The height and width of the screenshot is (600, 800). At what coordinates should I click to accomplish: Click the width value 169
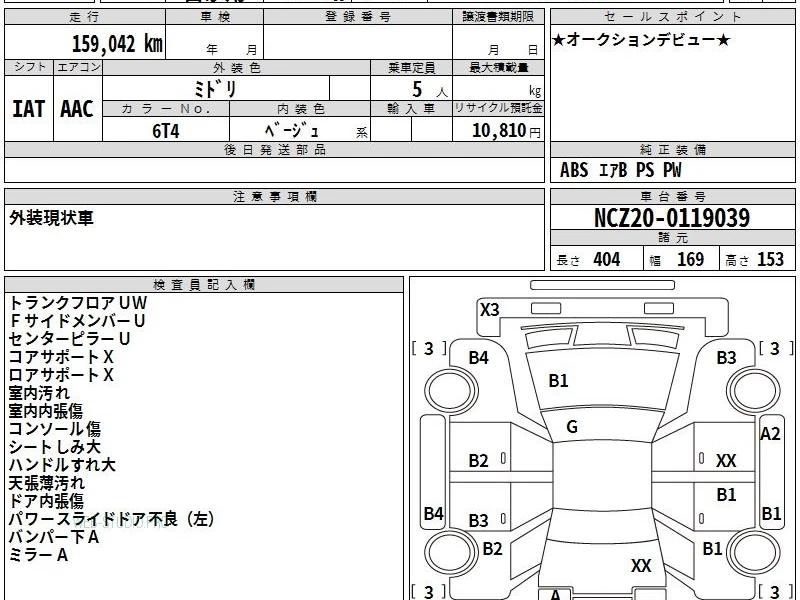[x=690, y=260]
